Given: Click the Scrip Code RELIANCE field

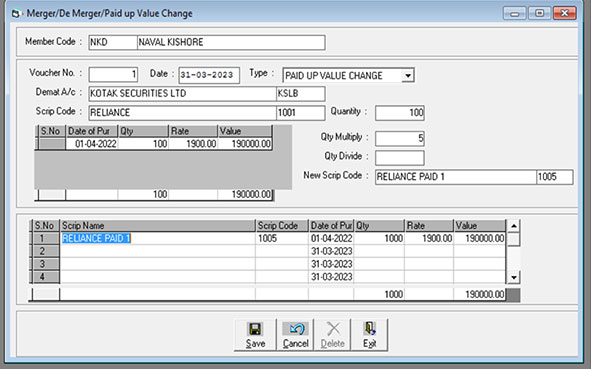Looking at the screenshot, I should click(x=182, y=113).
